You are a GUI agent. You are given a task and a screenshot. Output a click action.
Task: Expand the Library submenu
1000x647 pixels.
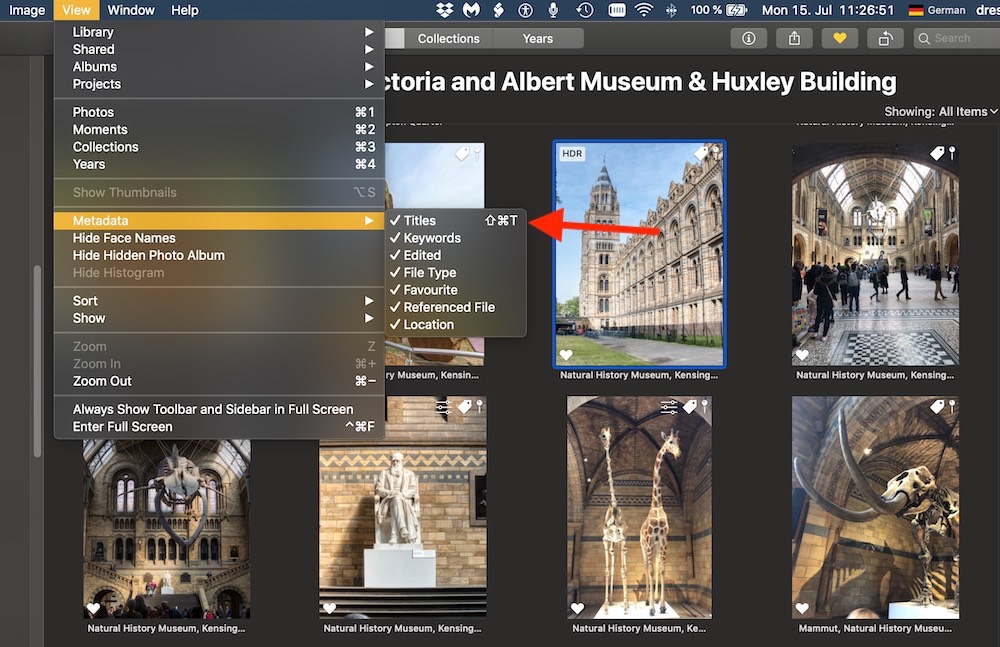219,32
